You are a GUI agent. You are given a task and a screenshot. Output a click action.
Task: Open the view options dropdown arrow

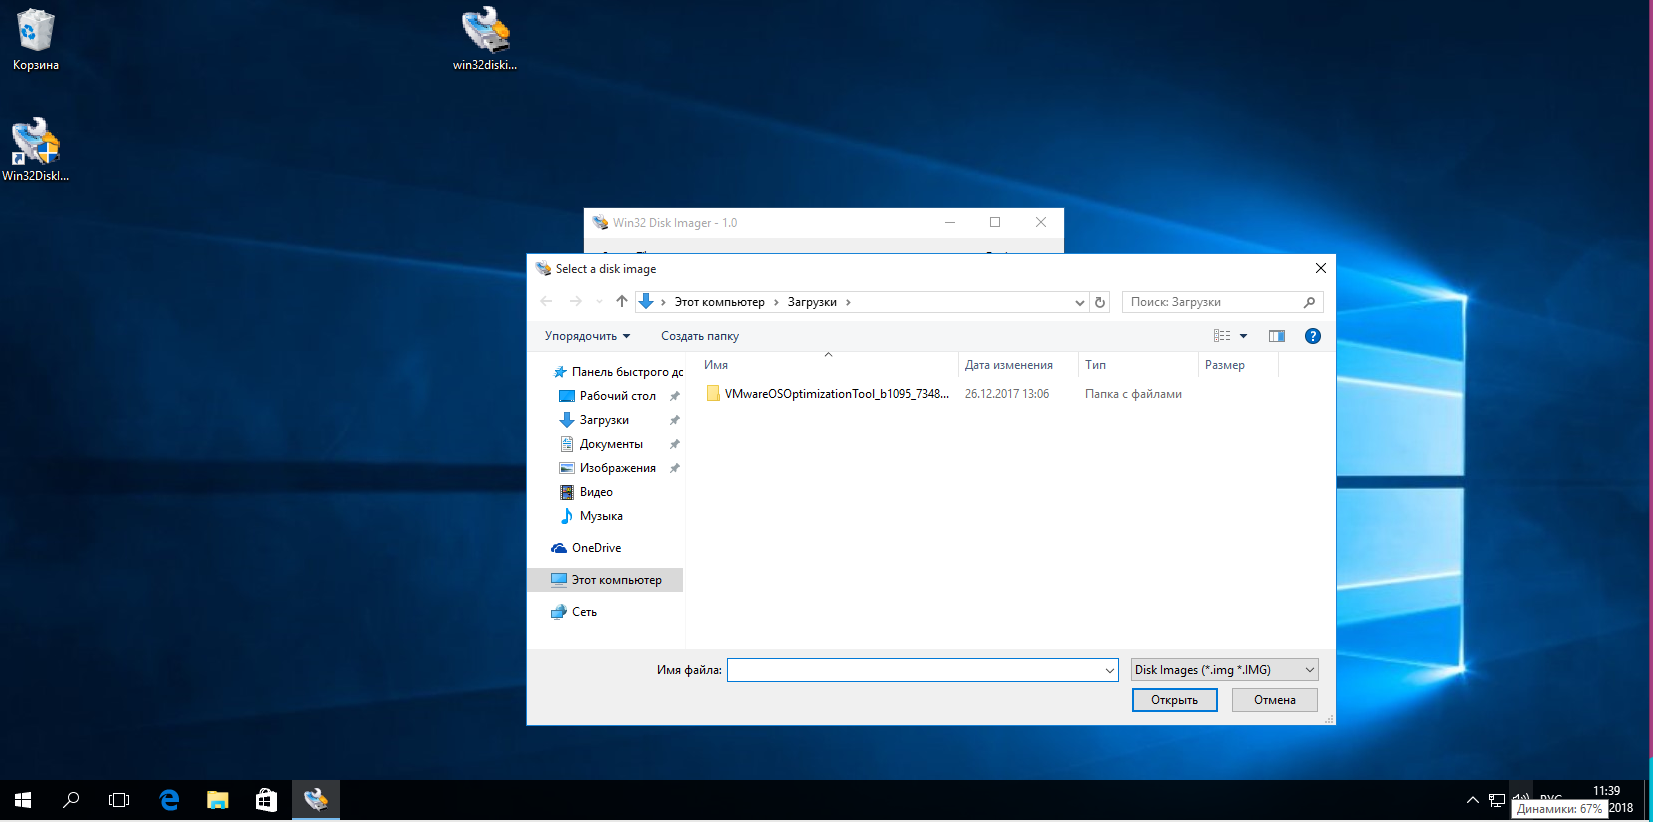pos(1243,336)
